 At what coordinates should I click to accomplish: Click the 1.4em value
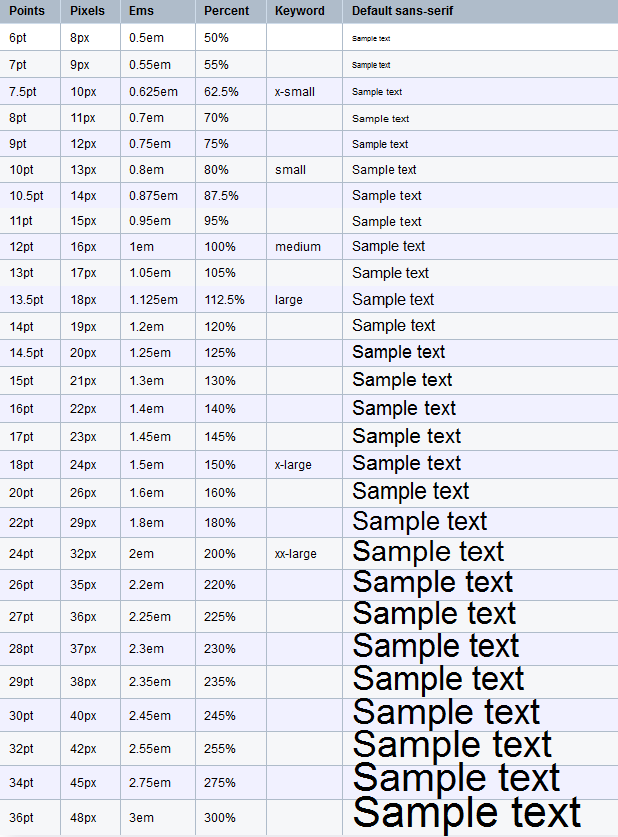pos(146,409)
